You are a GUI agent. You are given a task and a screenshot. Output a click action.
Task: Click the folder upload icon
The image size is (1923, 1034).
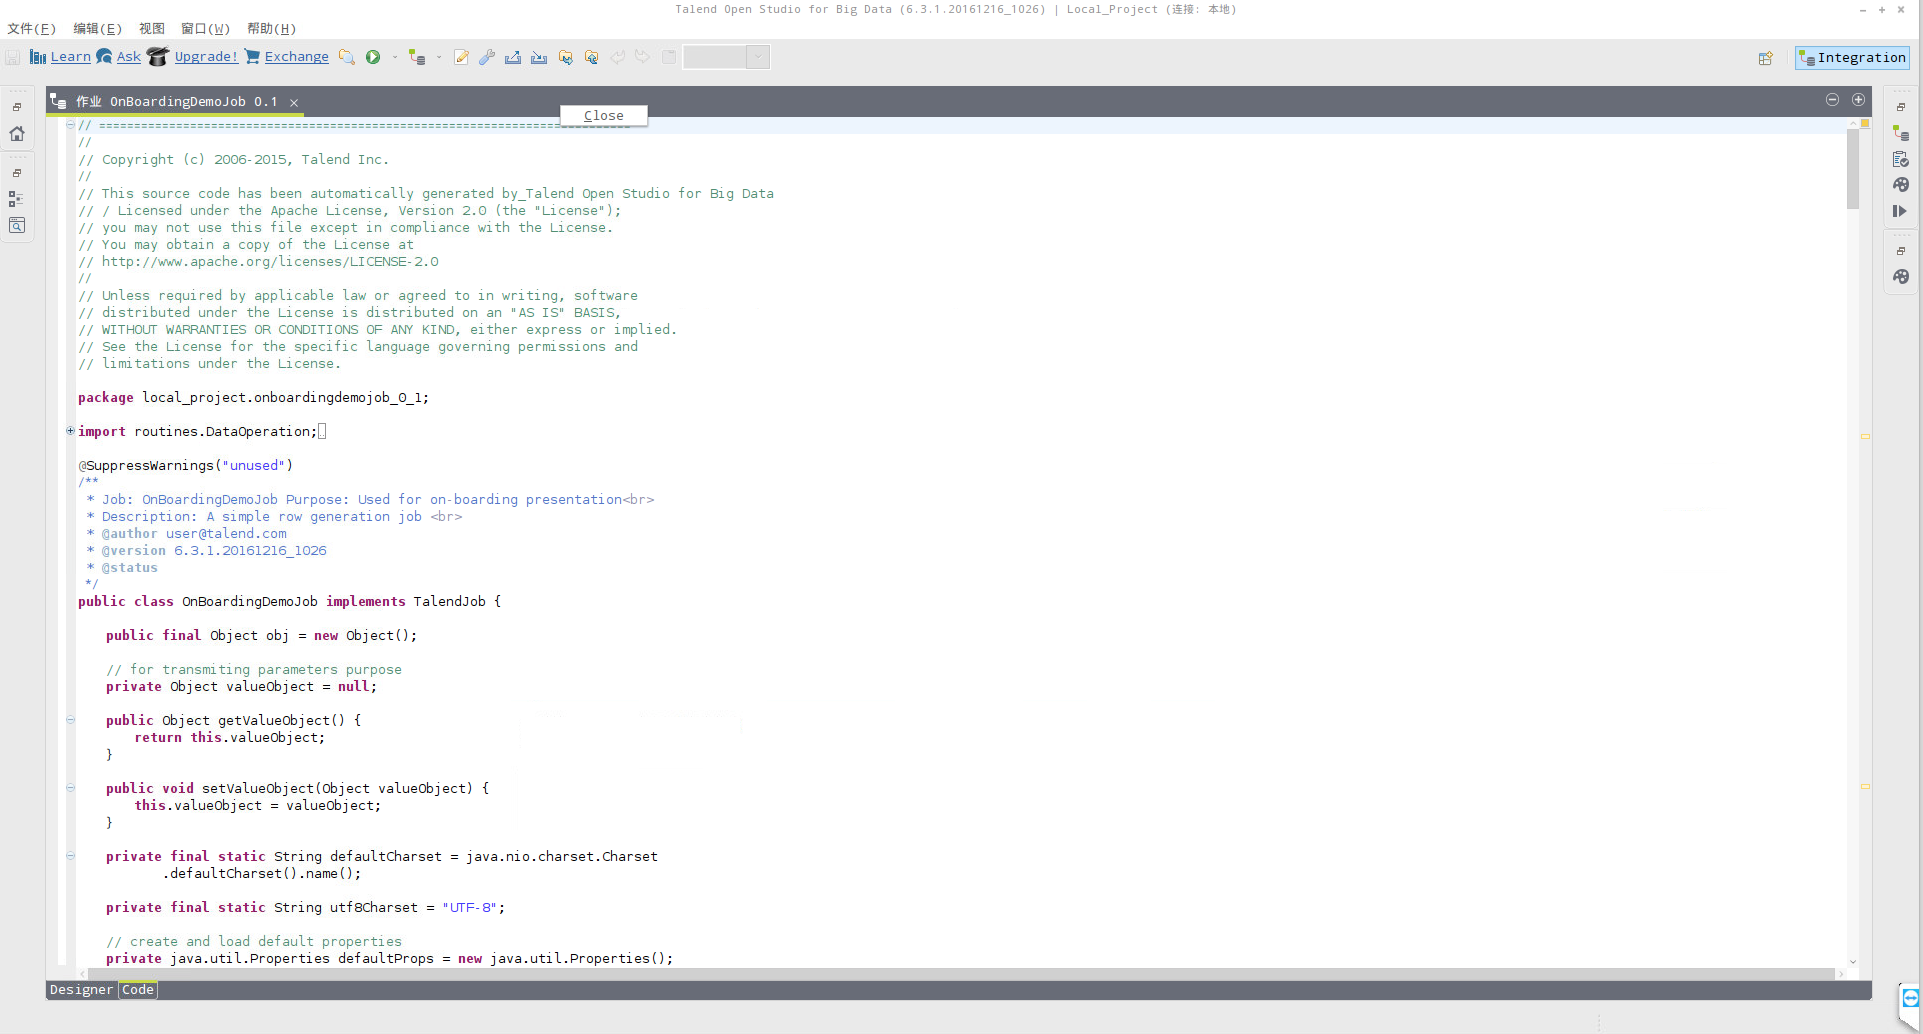tap(592, 57)
